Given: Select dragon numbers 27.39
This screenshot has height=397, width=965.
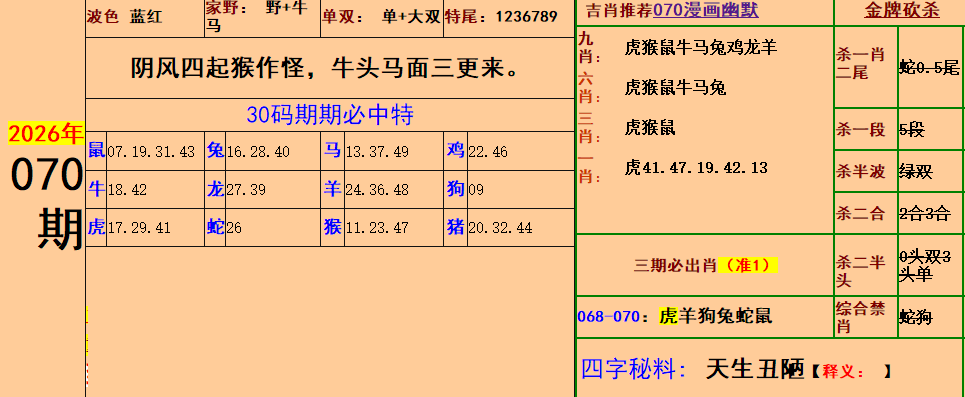Looking at the screenshot, I should click(246, 190).
